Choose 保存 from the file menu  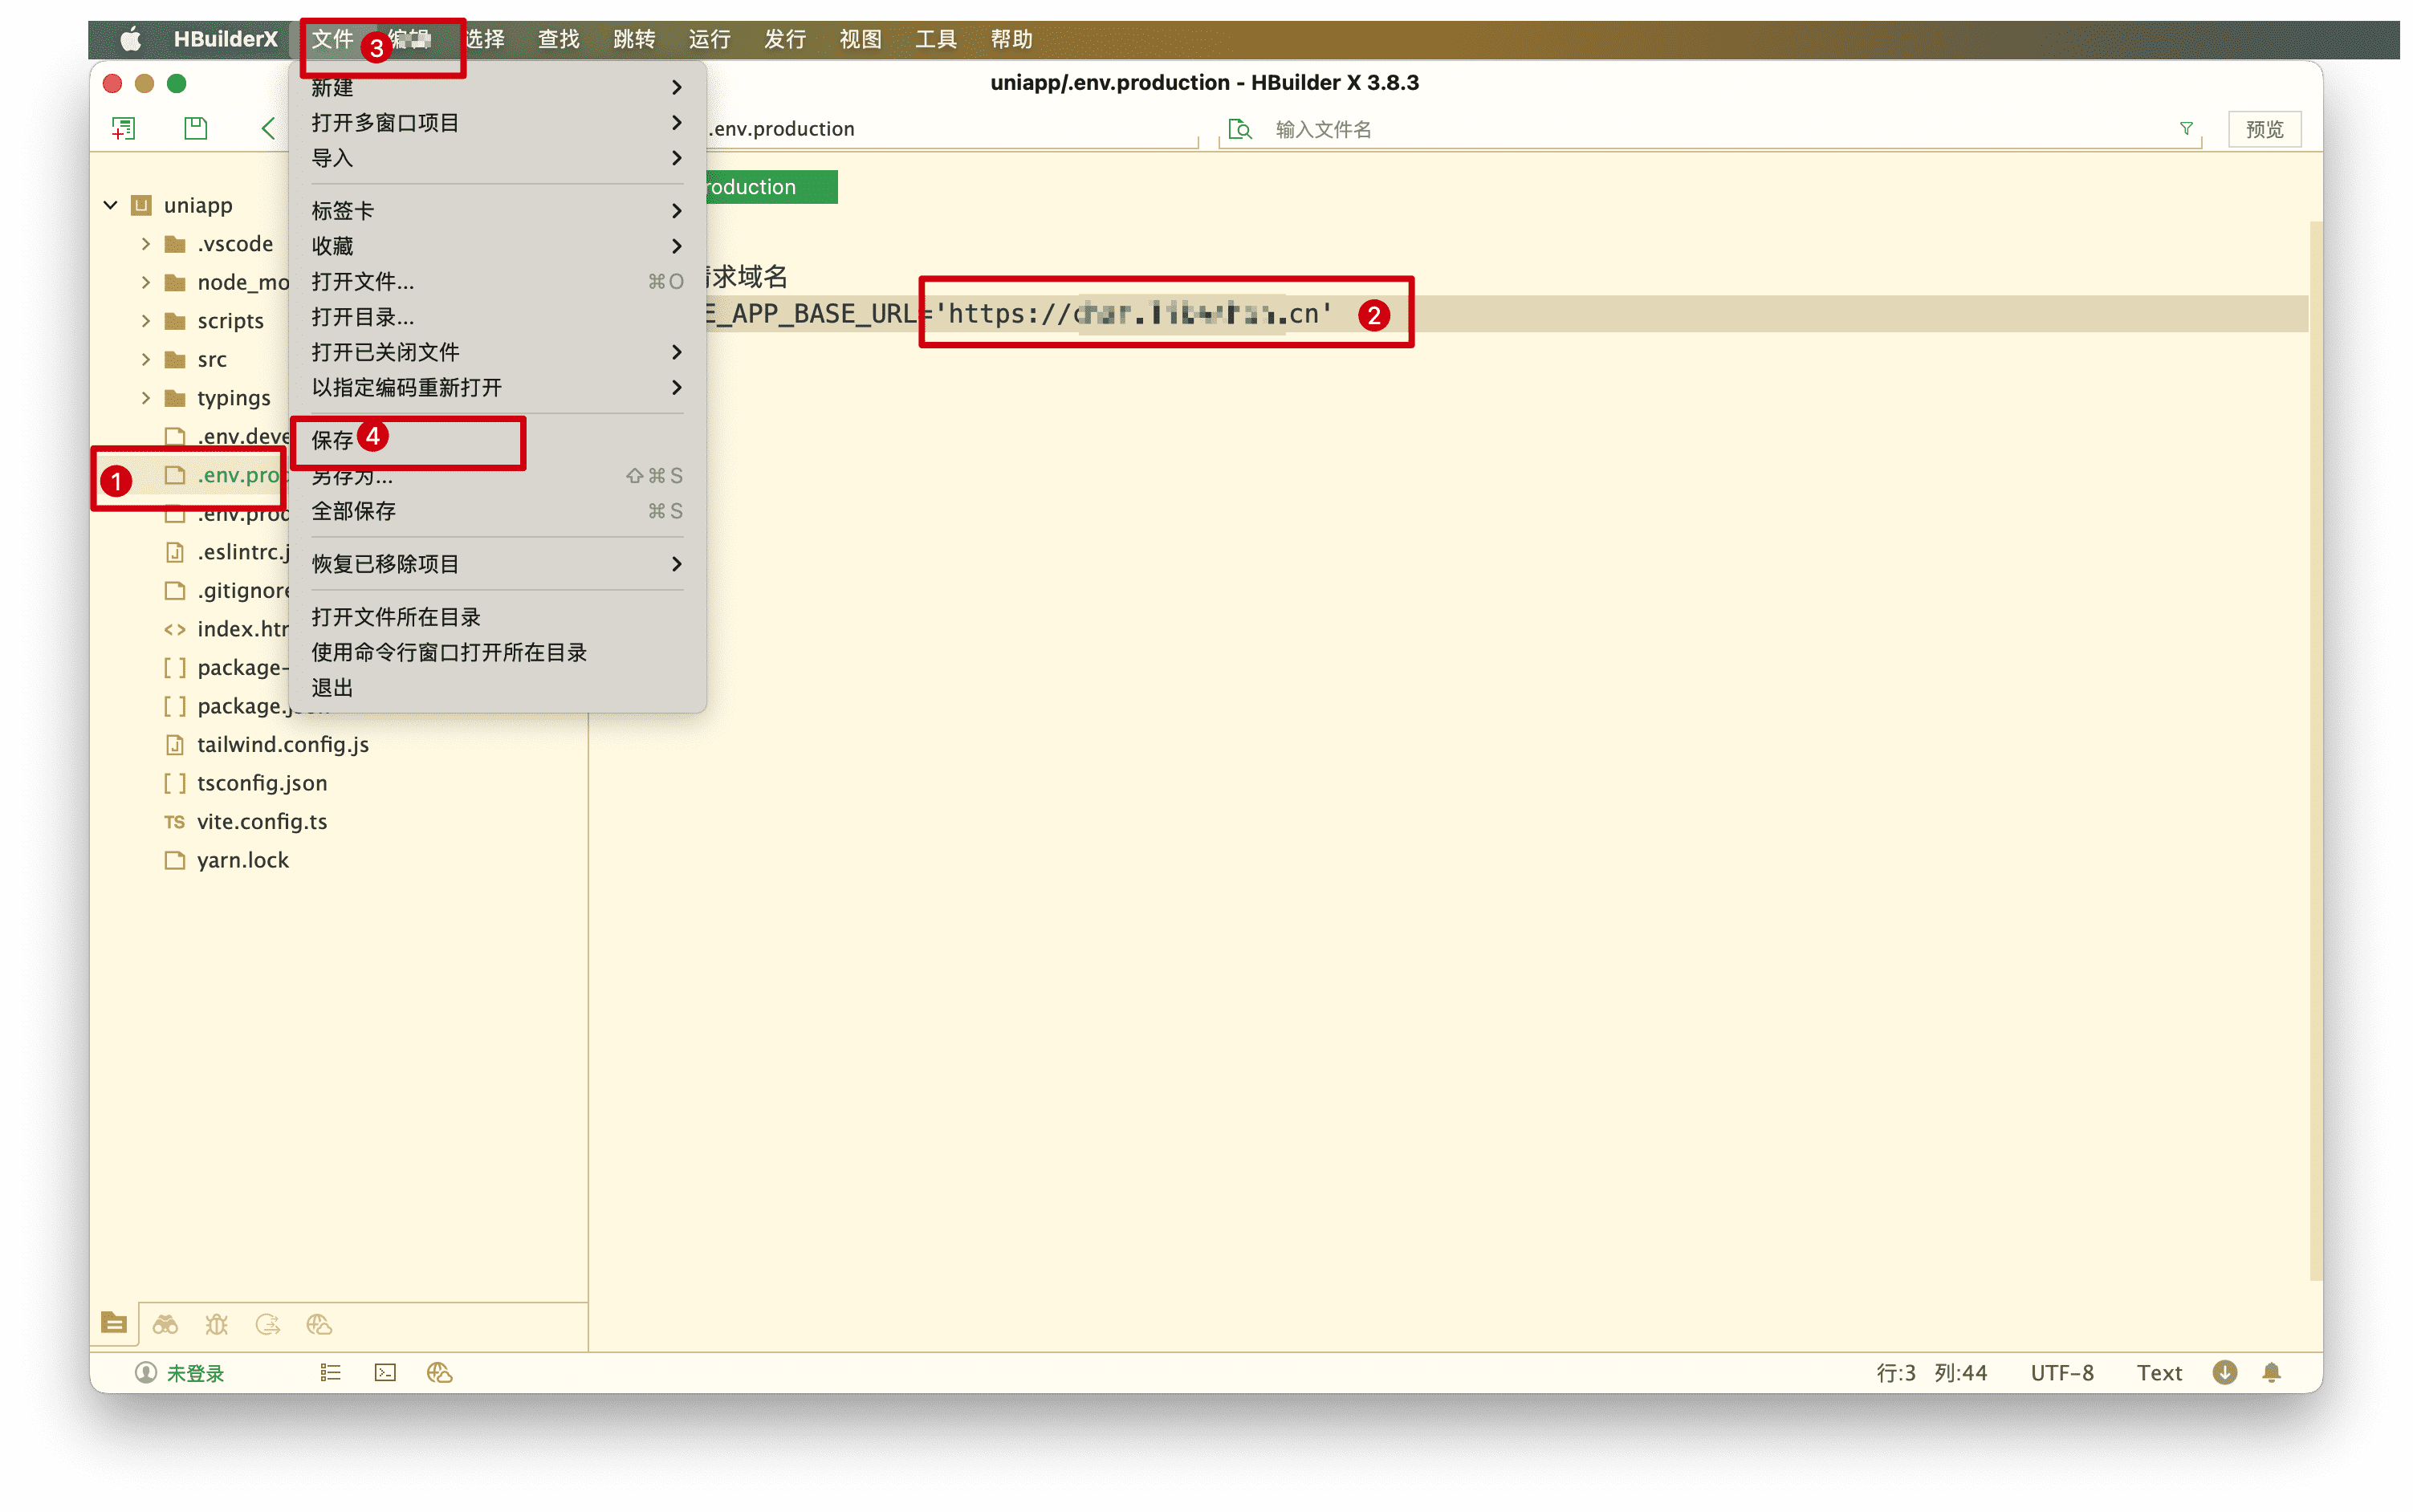coord(497,440)
